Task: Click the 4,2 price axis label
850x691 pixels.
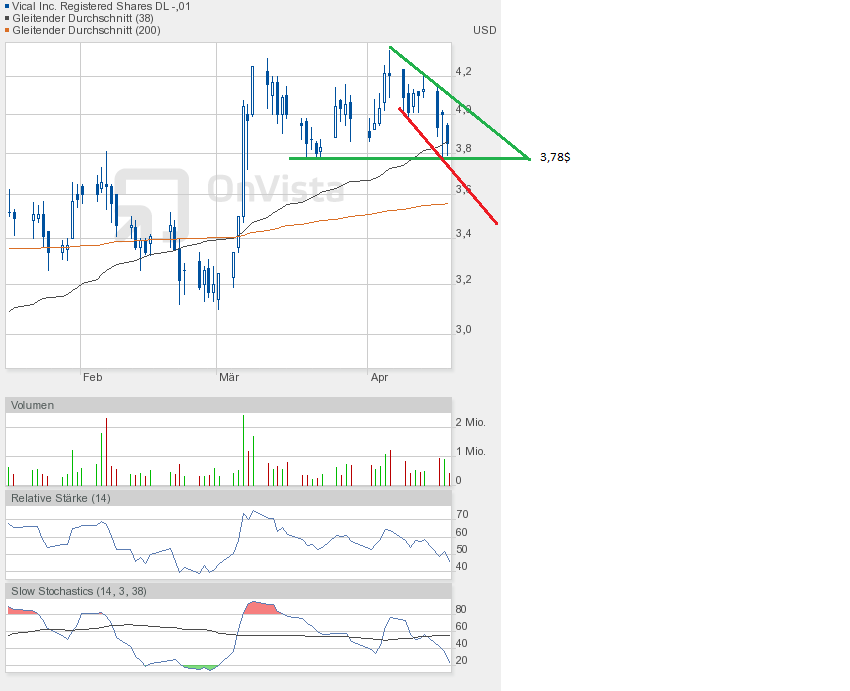Action: click(463, 72)
